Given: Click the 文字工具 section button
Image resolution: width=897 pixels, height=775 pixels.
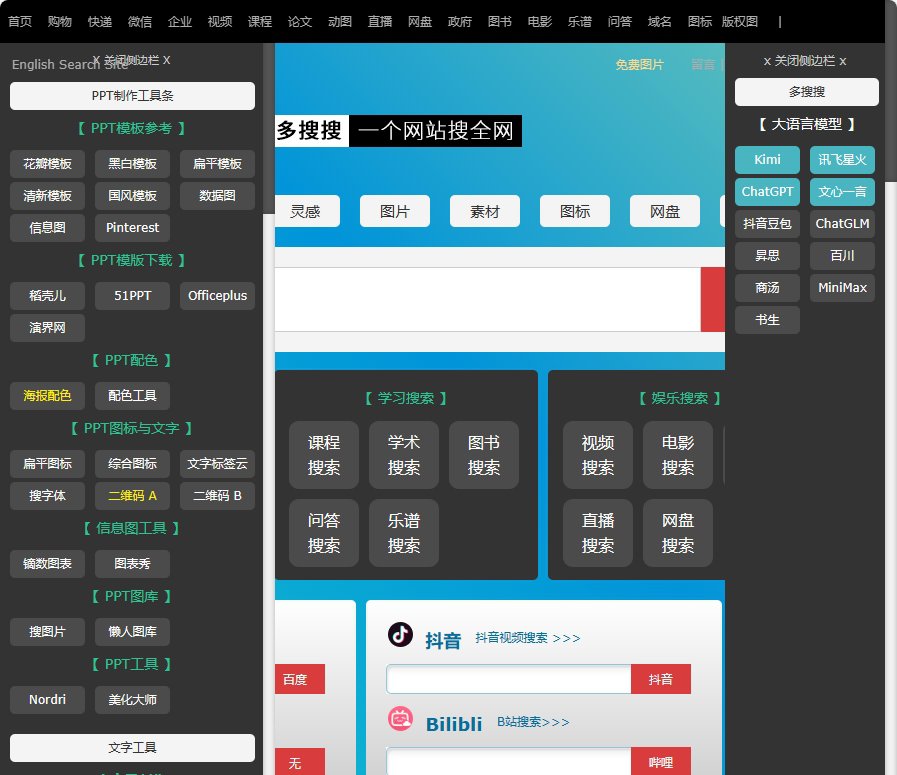Looking at the screenshot, I should [x=132, y=748].
